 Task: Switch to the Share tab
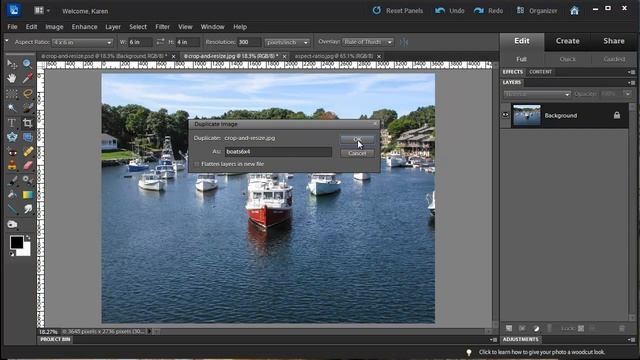[x=613, y=41]
